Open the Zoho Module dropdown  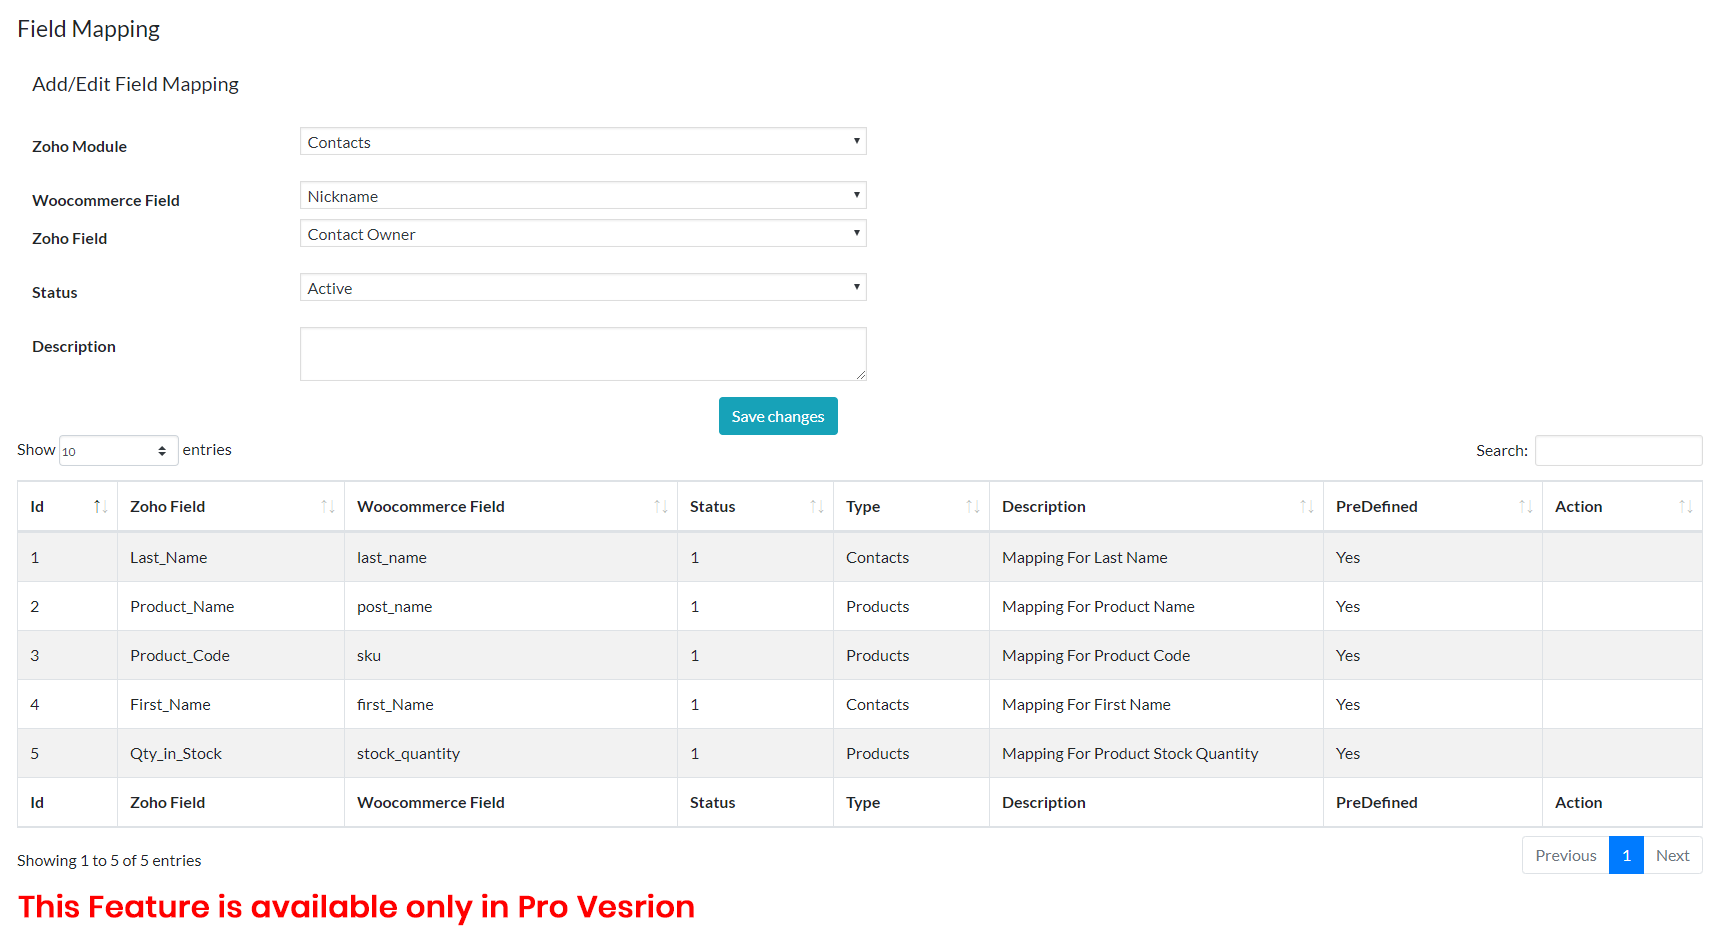tap(583, 141)
